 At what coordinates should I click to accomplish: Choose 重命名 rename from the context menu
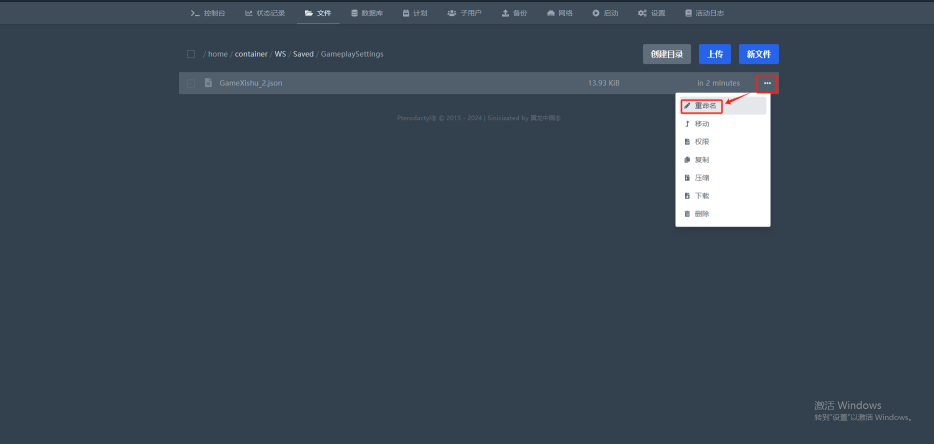point(723,106)
